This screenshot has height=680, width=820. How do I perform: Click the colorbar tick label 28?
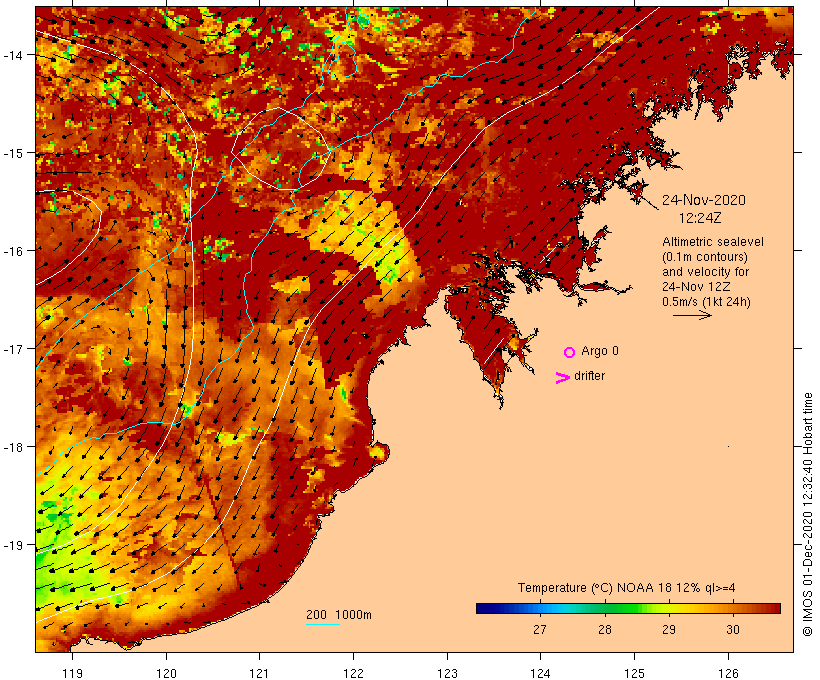click(605, 629)
